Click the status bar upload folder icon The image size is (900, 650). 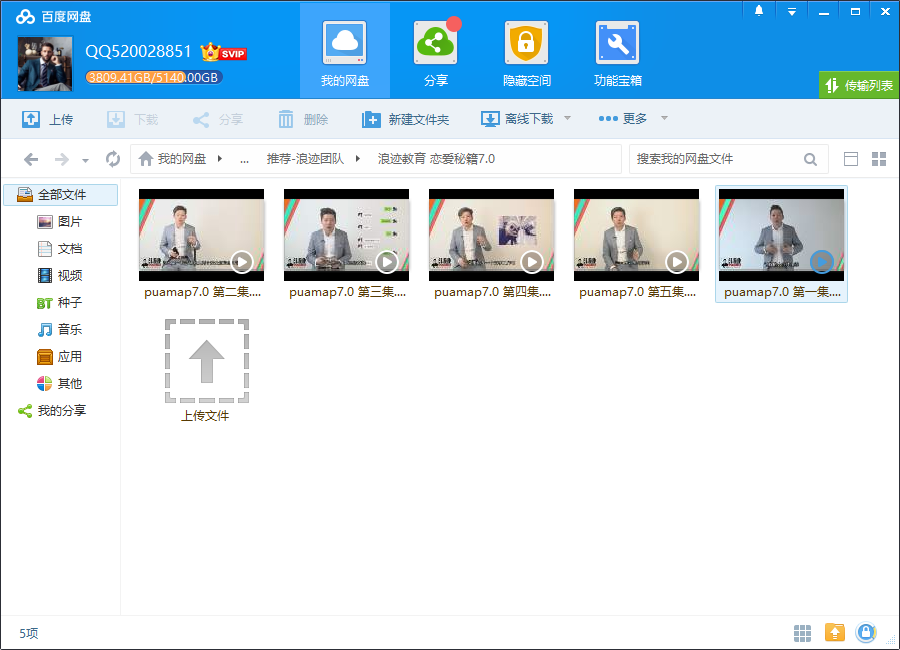835,633
